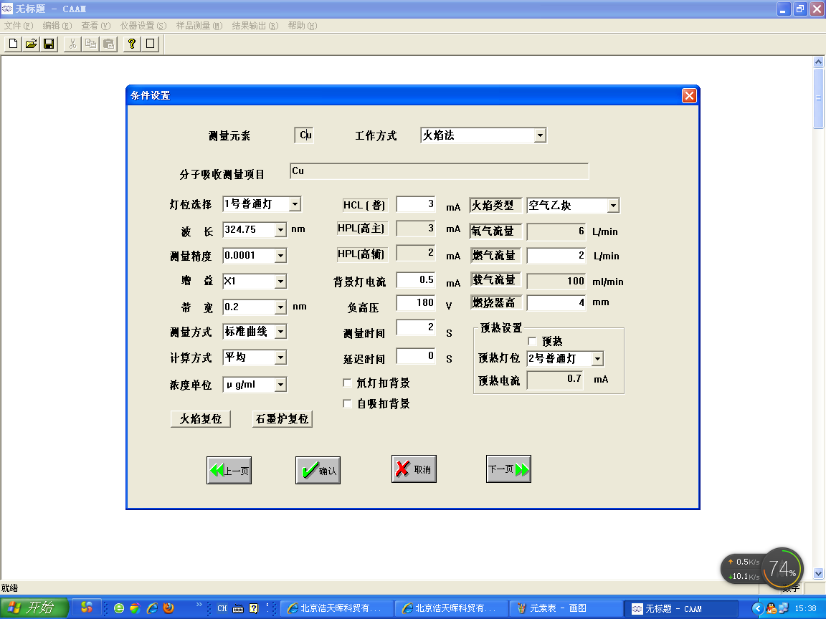Check the 预热 checkbox
The width and height of the screenshot is (826, 619).
tap(533, 341)
